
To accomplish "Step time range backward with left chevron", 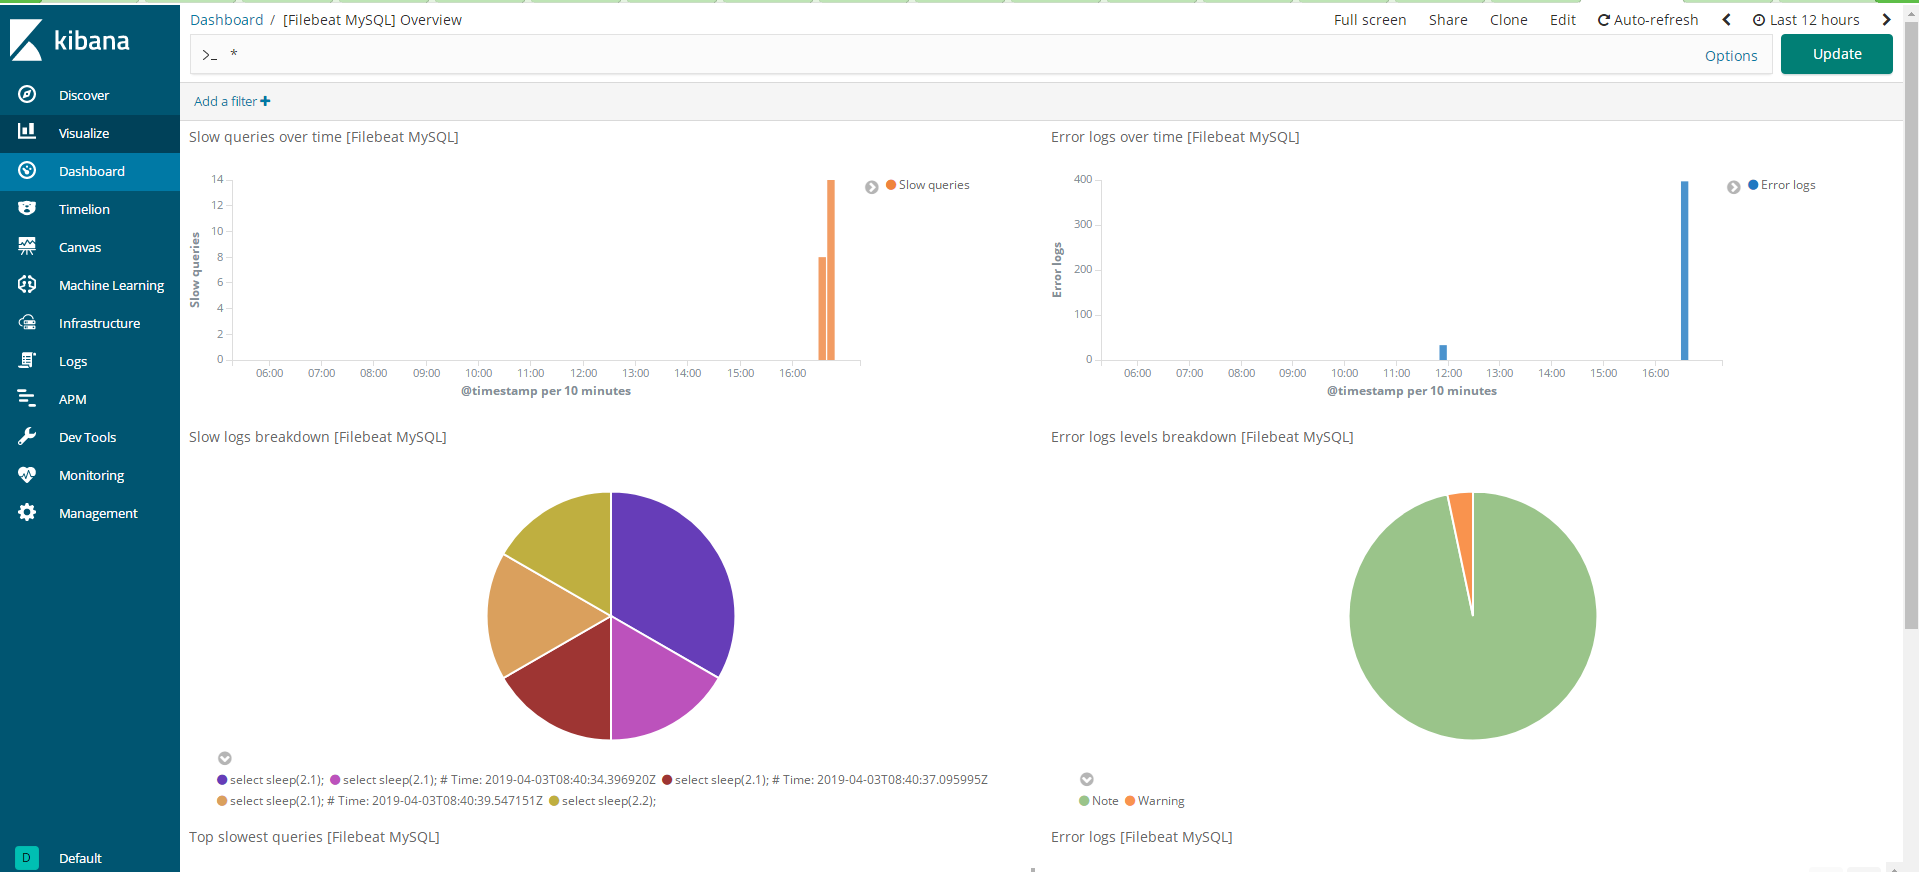I will point(1726,20).
